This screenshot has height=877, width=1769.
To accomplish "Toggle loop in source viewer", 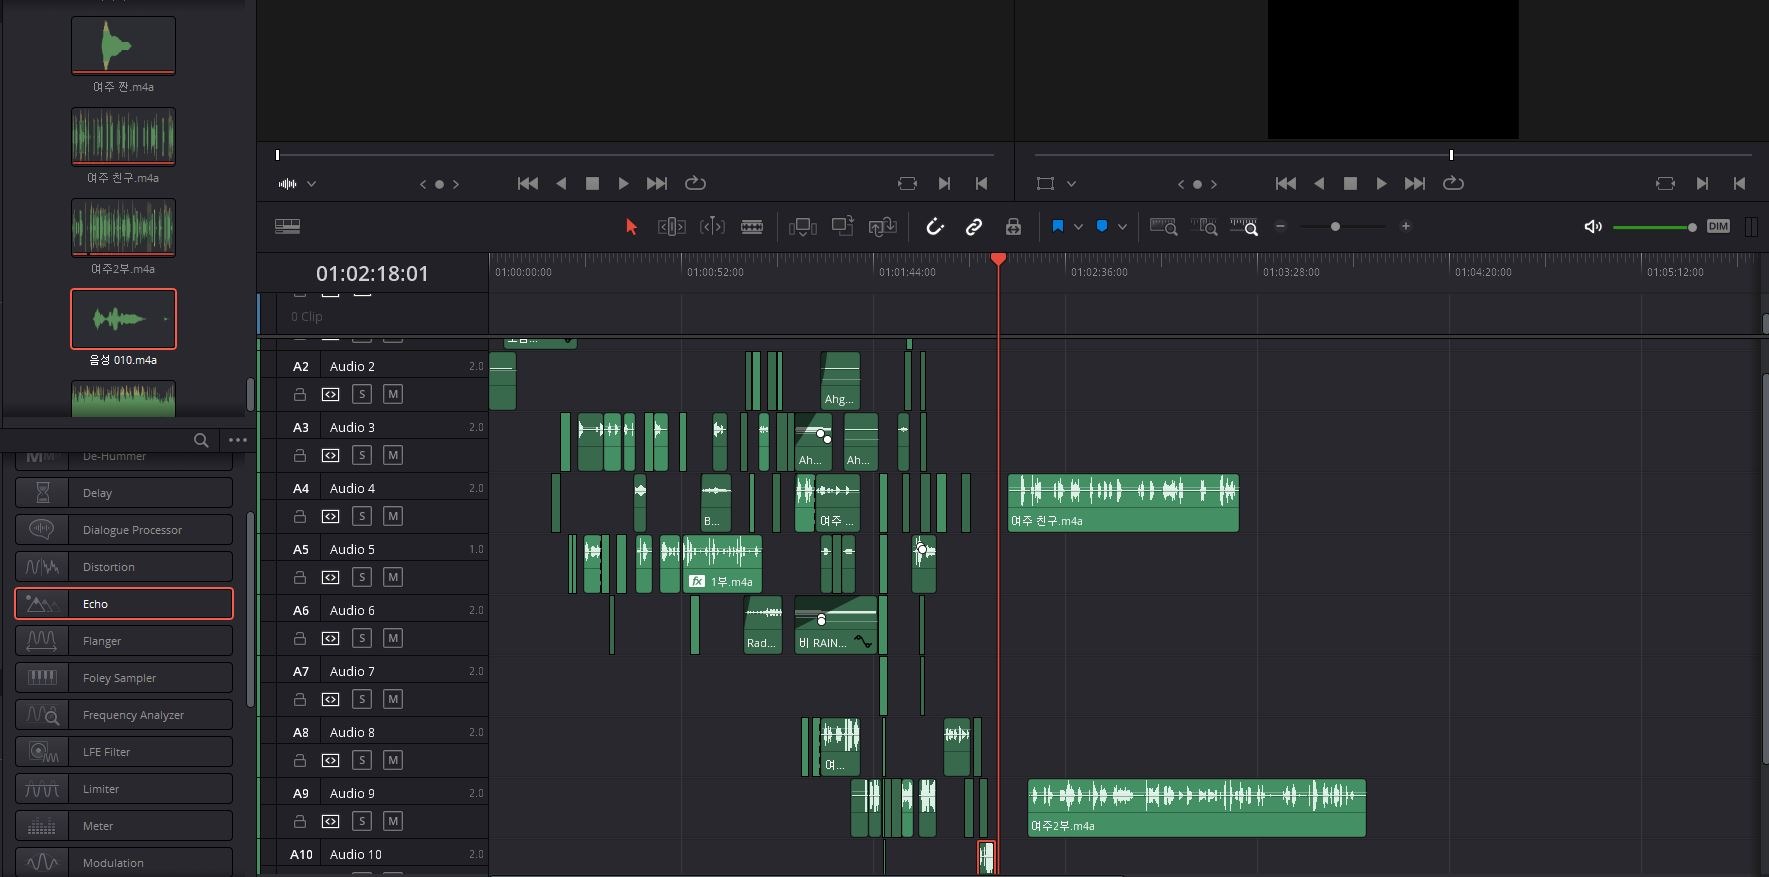I will point(695,184).
